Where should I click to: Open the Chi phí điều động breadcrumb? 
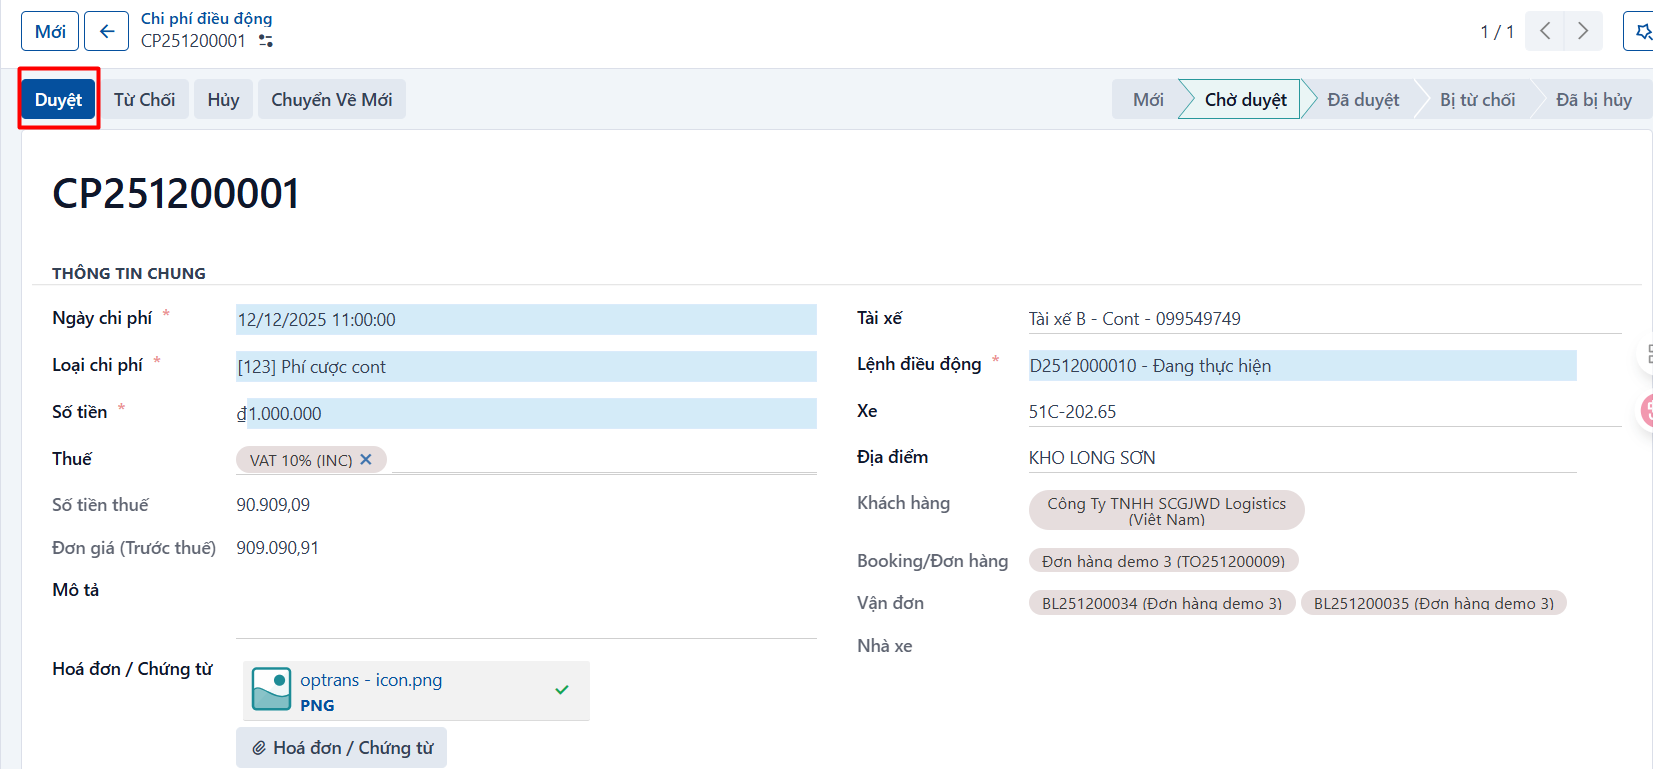click(206, 18)
